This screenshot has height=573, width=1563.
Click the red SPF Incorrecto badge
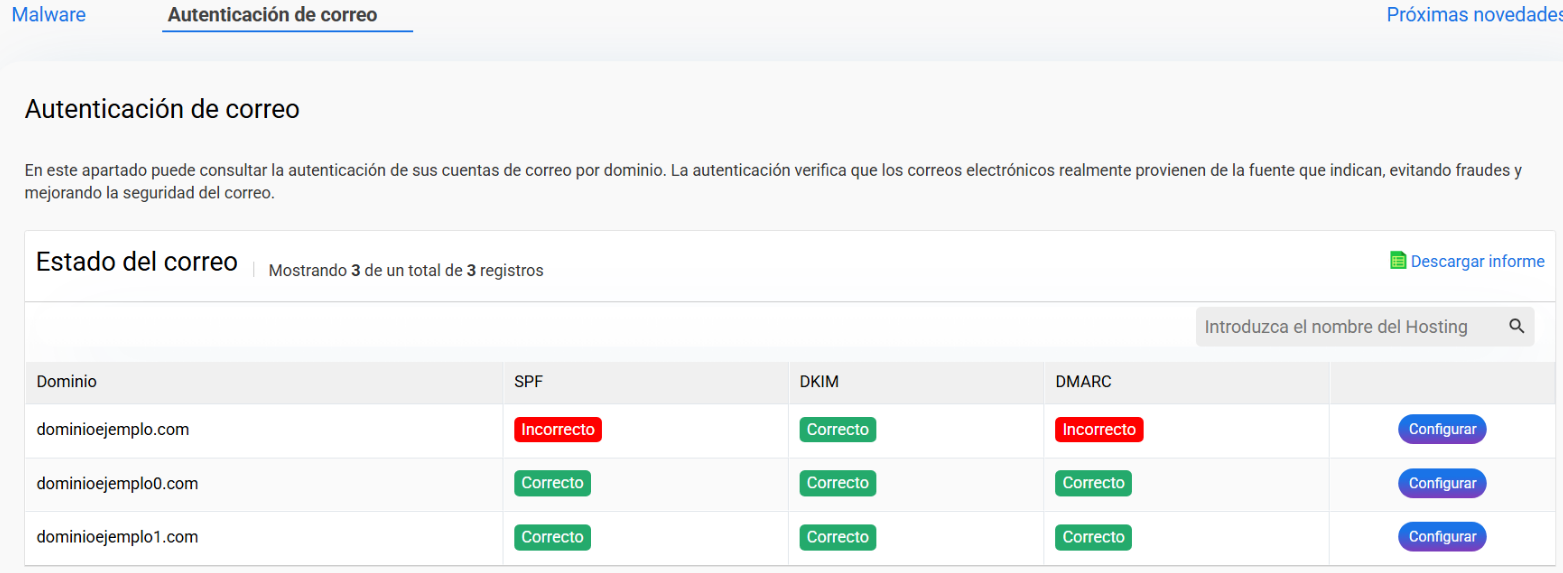pos(558,429)
